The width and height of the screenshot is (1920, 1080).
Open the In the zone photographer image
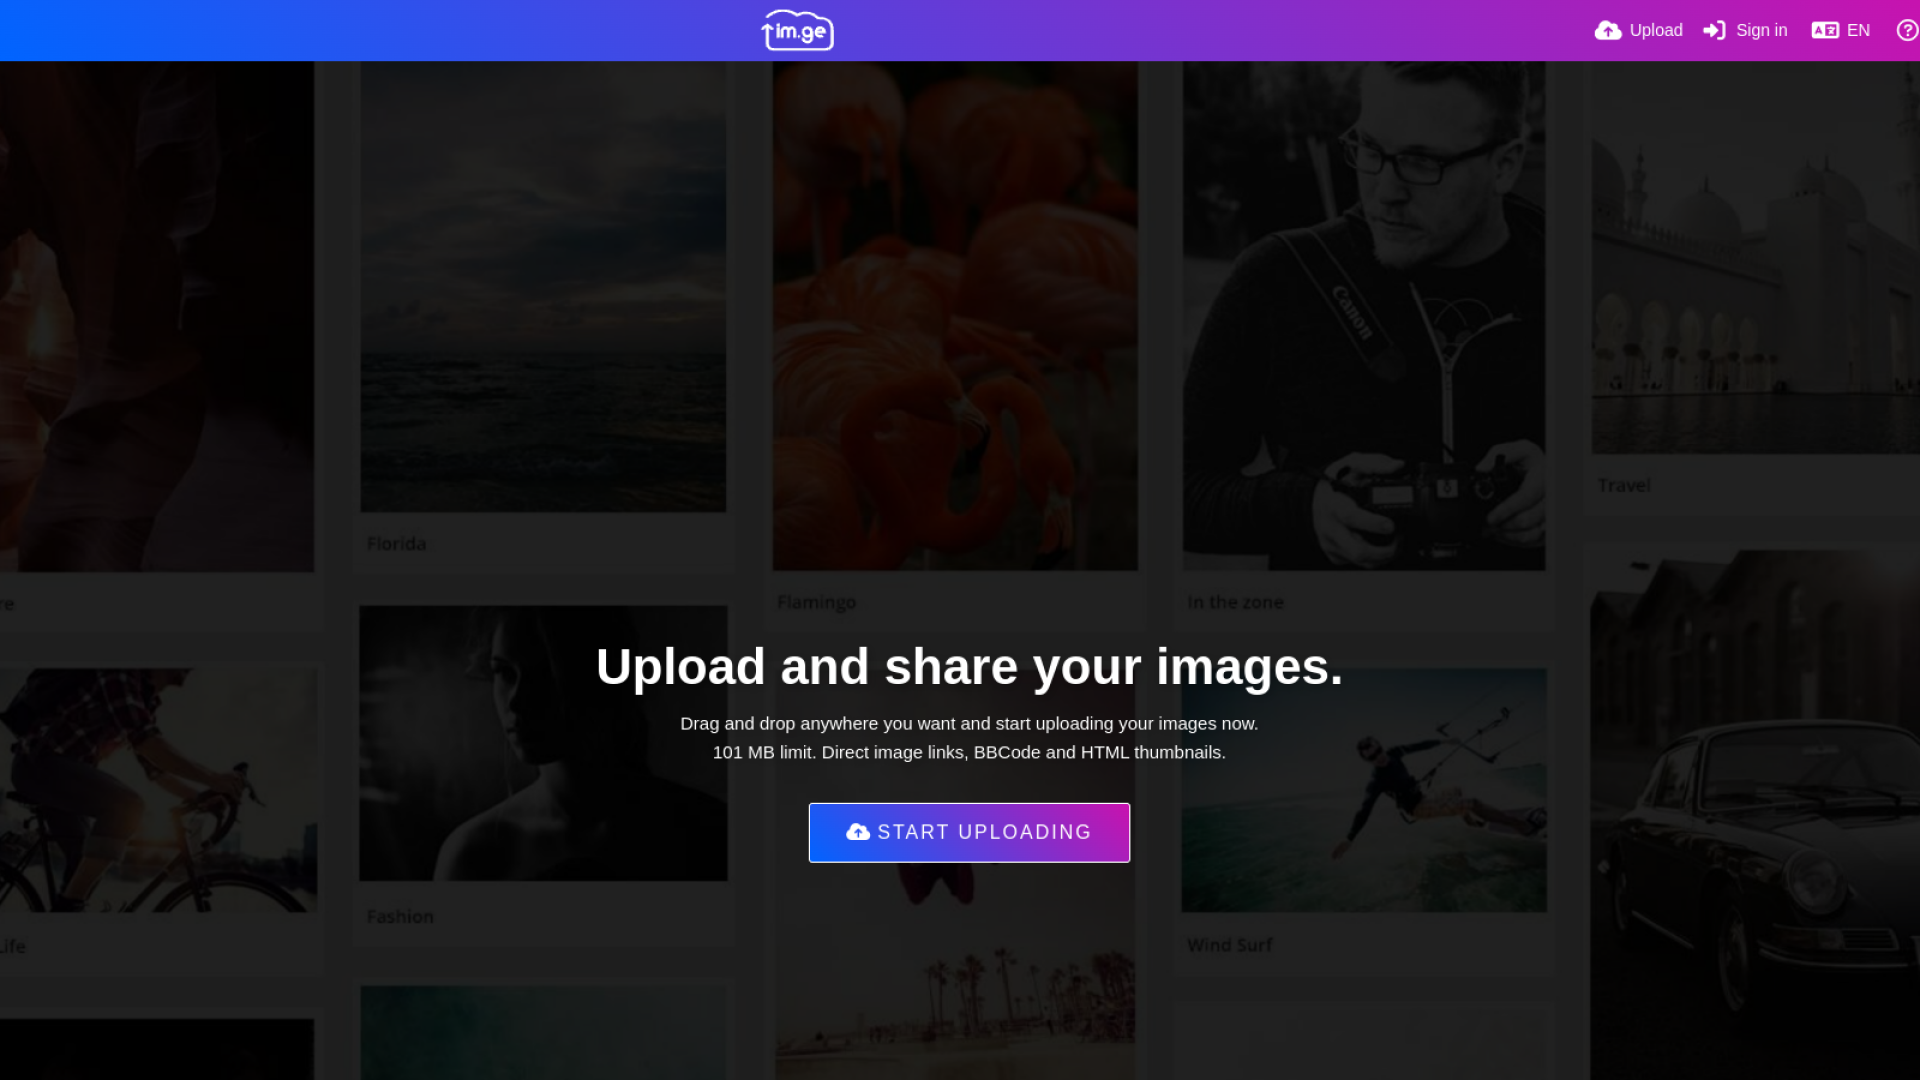pyautogui.click(x=1363, y=315)
